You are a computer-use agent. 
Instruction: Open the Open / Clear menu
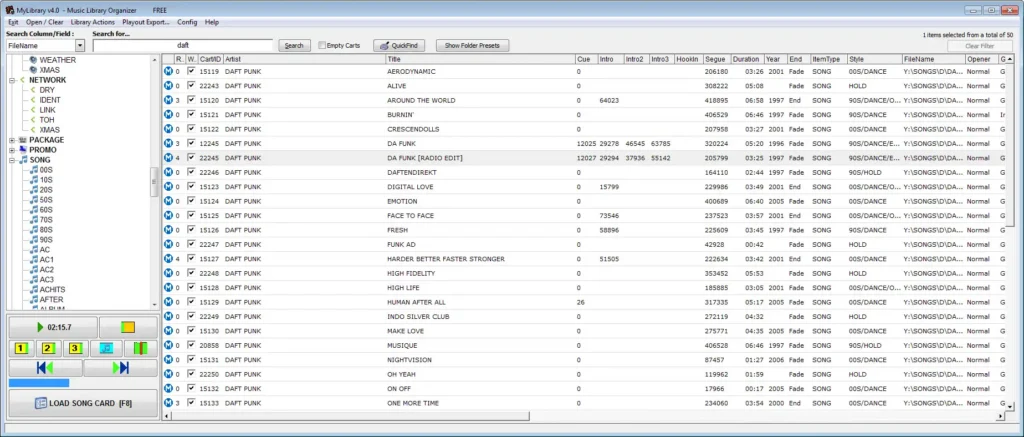coord(44,22)
